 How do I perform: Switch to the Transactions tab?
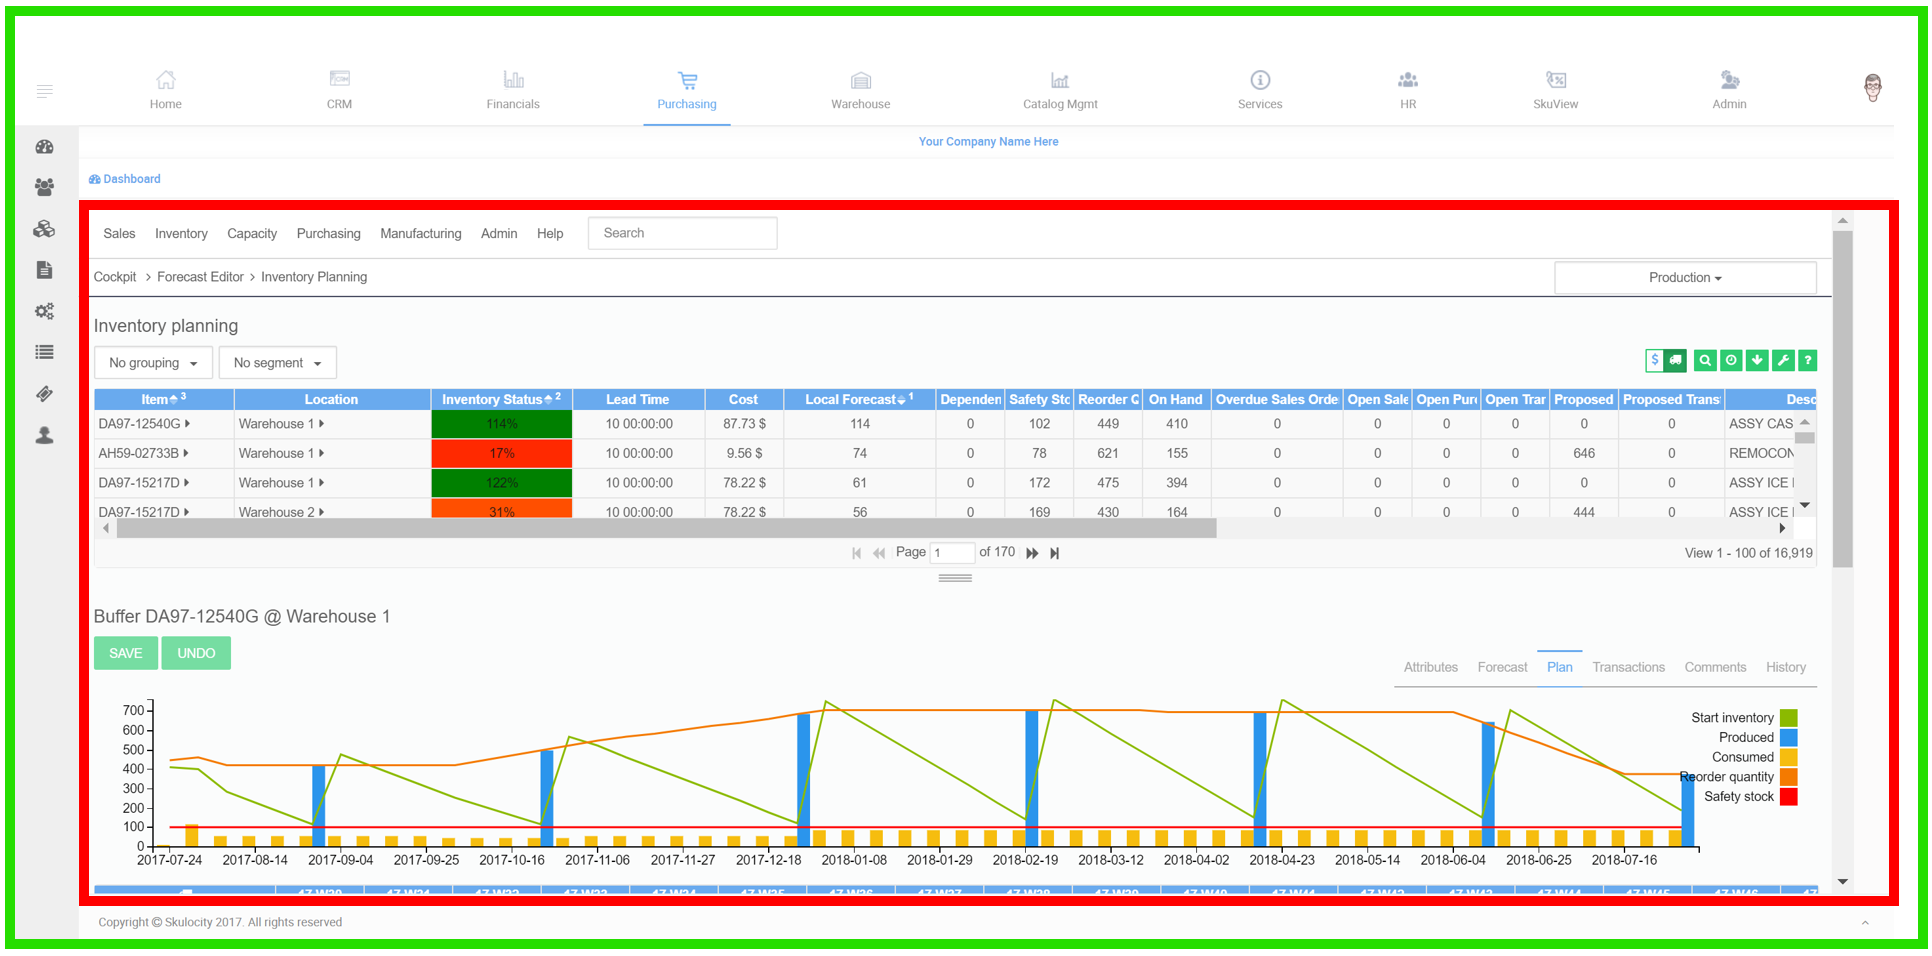coord(1629,667)
